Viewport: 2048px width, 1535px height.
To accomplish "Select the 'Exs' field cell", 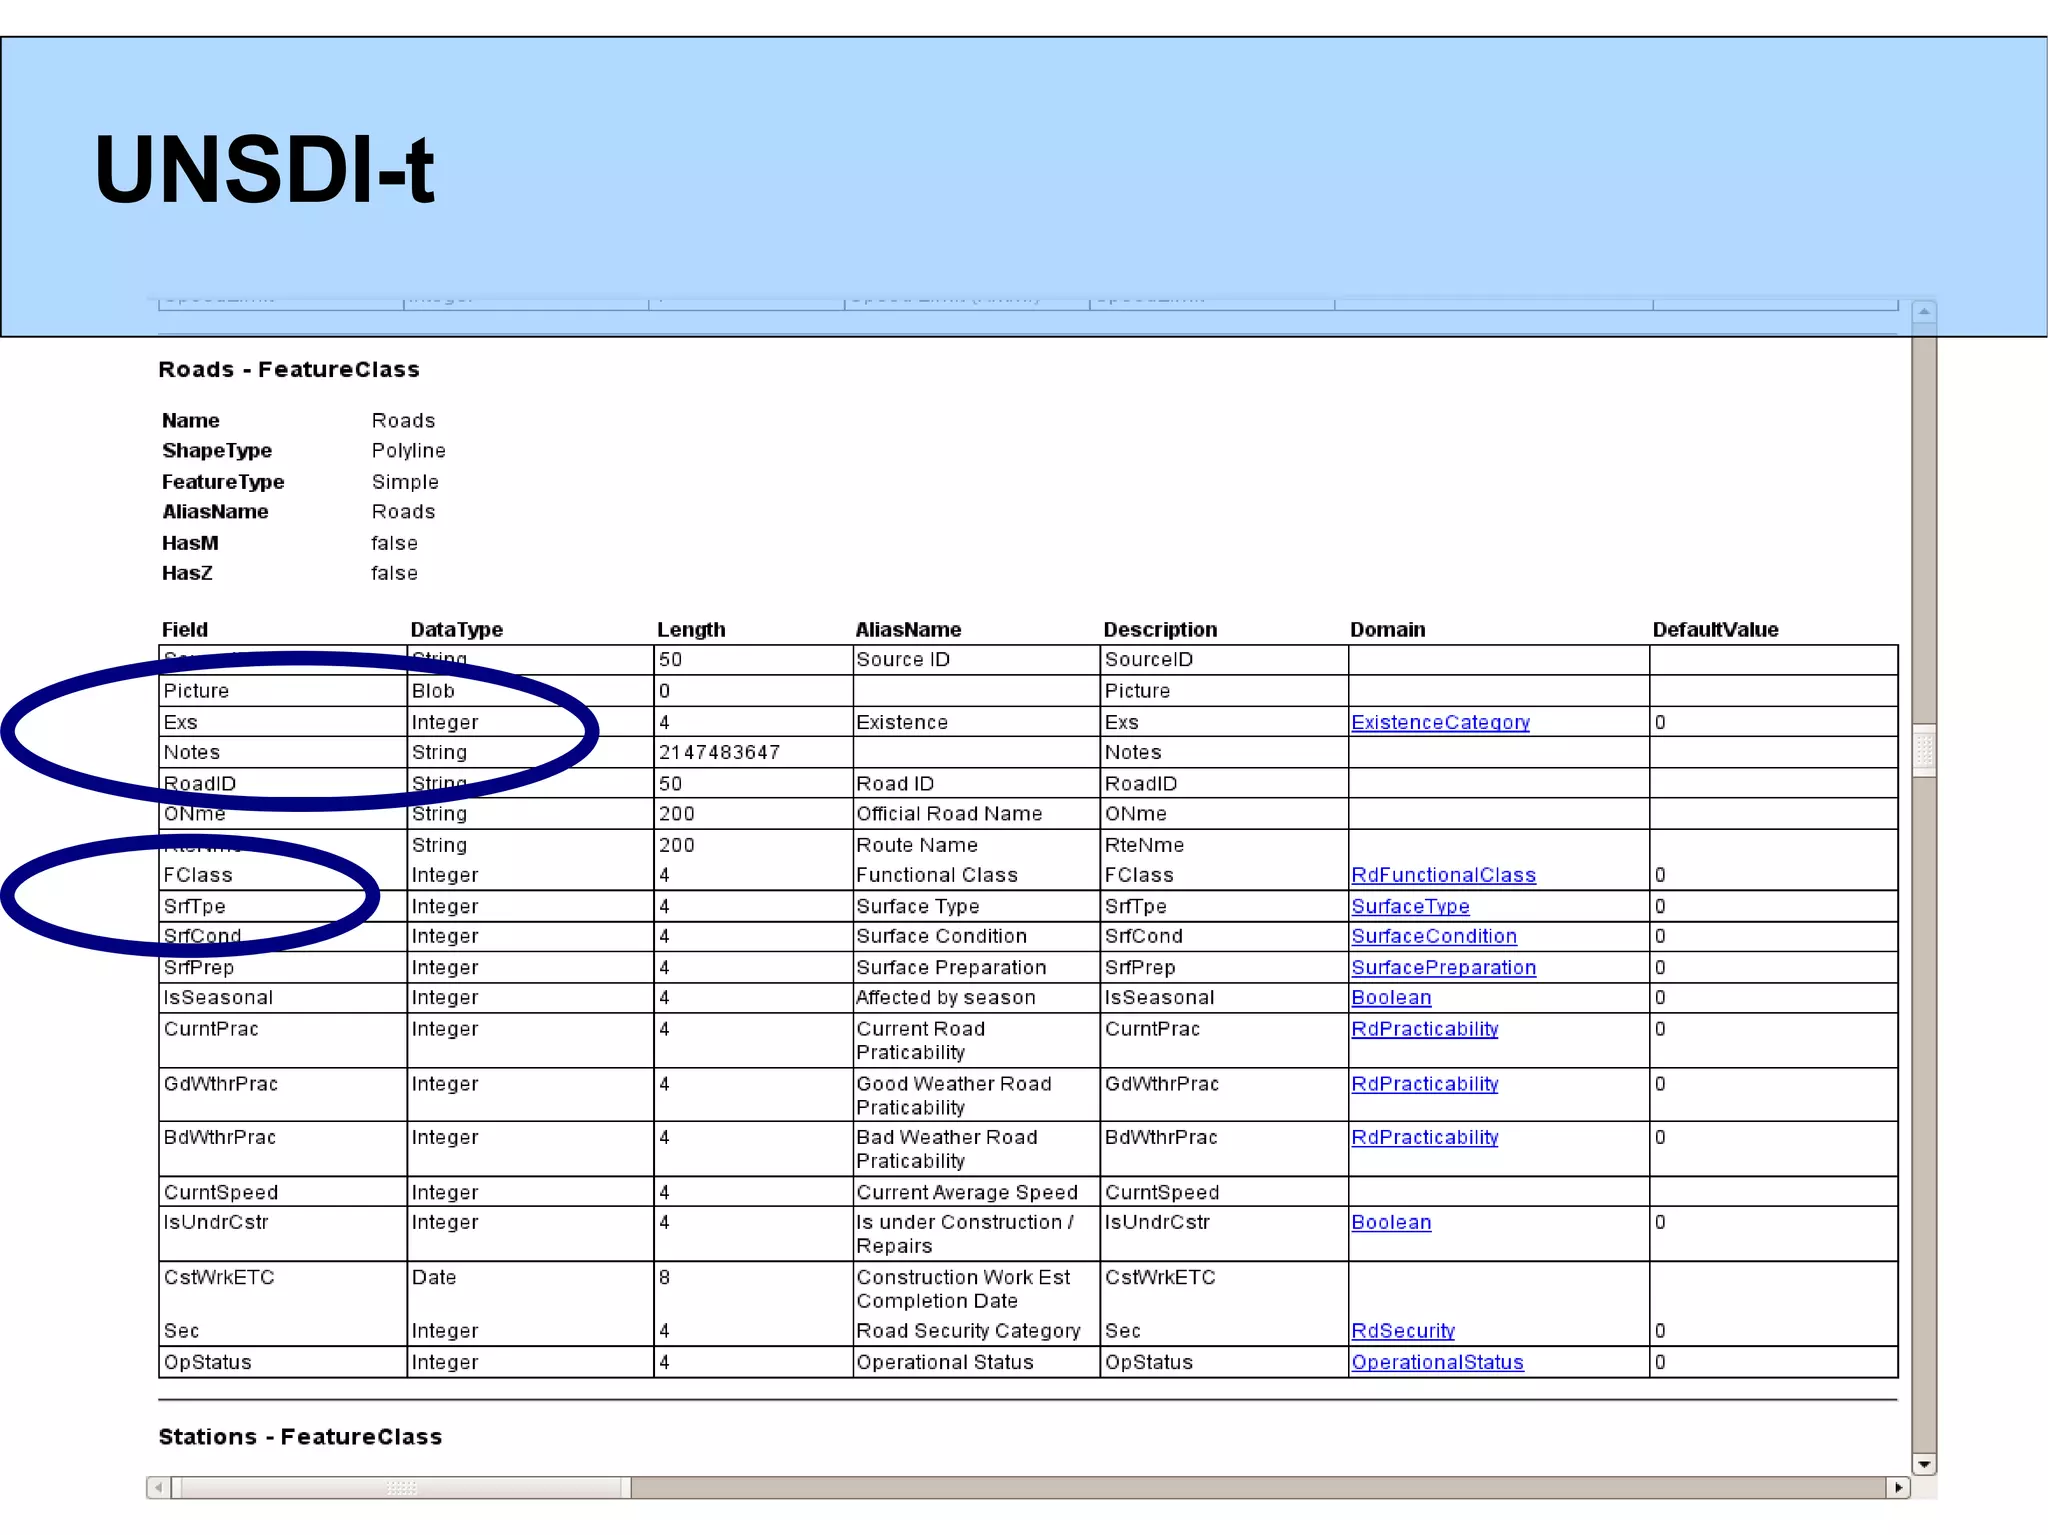I will pos(283,722).
